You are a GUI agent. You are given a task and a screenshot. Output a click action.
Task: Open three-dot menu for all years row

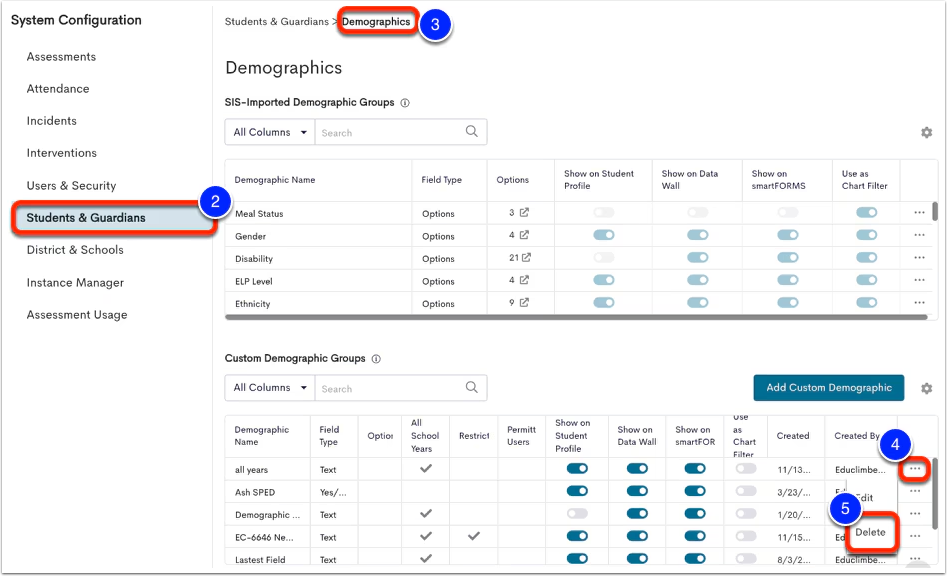pos(915,469)
